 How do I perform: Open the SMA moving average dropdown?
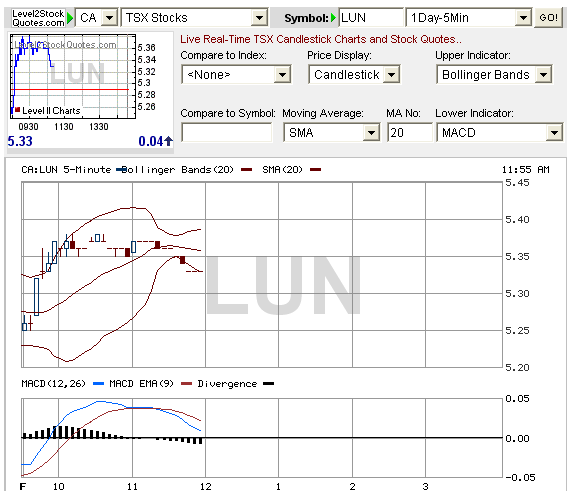click(x=332, y=132)
